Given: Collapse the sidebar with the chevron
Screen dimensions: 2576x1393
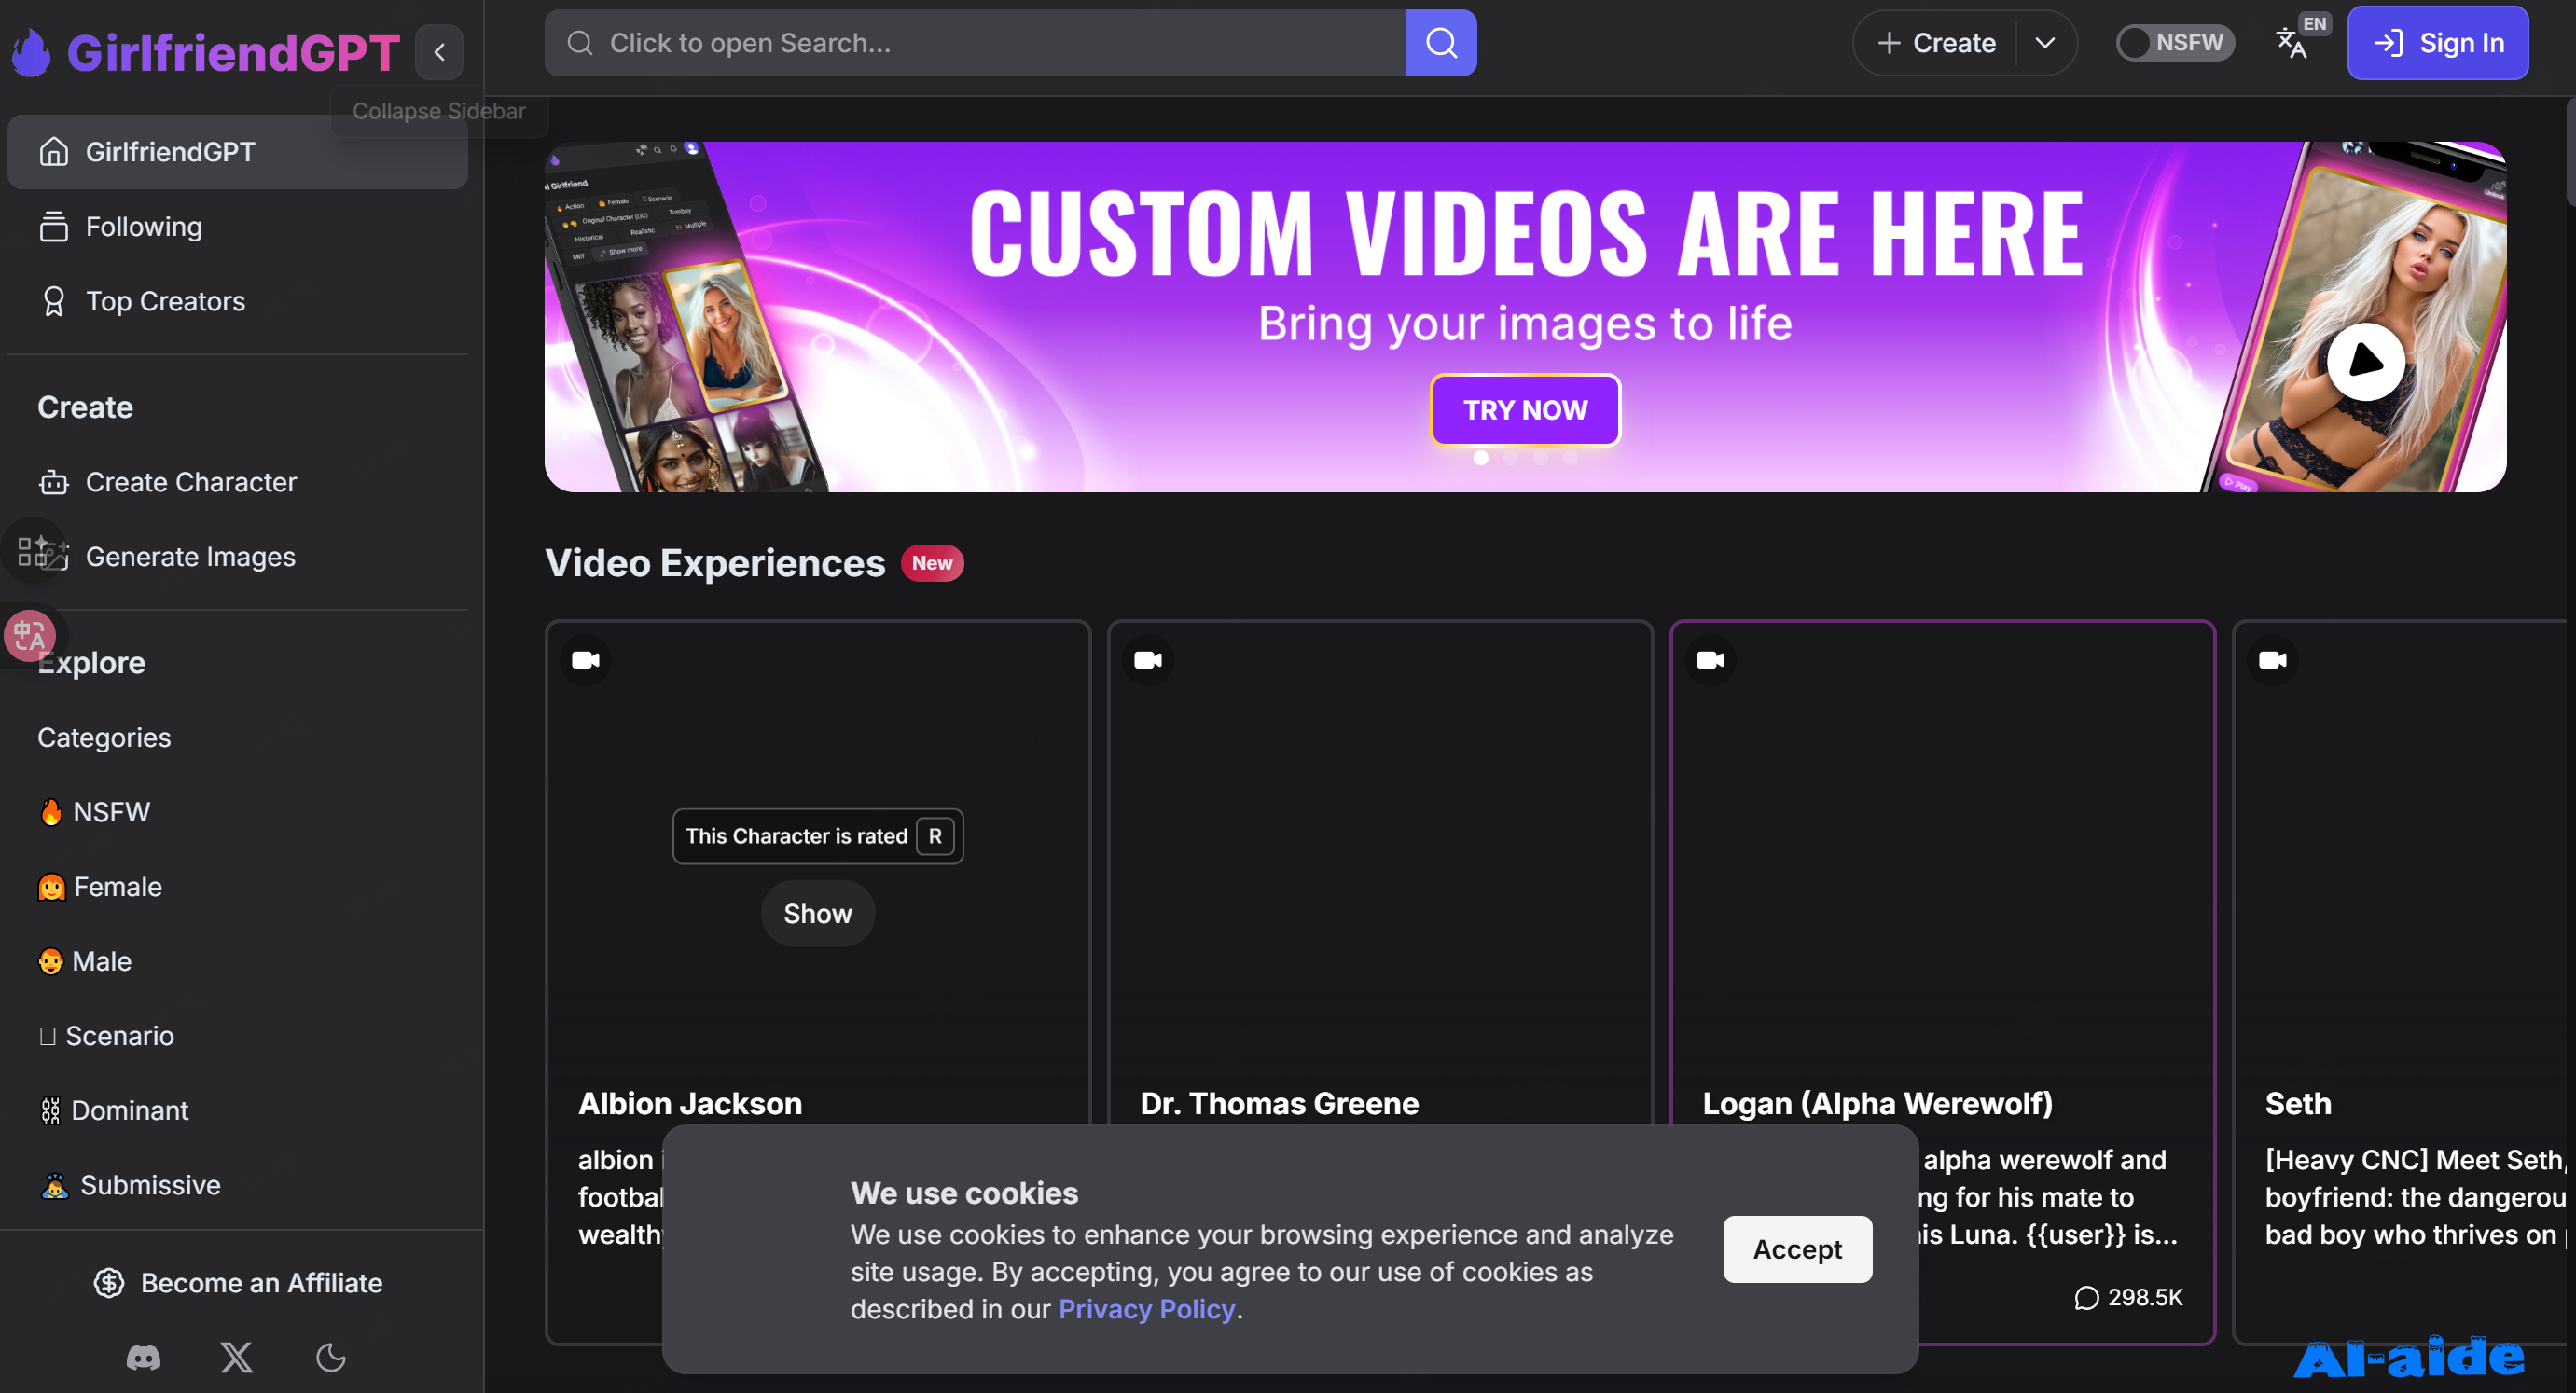Looking at the screenshot, I should pos(439,52).
